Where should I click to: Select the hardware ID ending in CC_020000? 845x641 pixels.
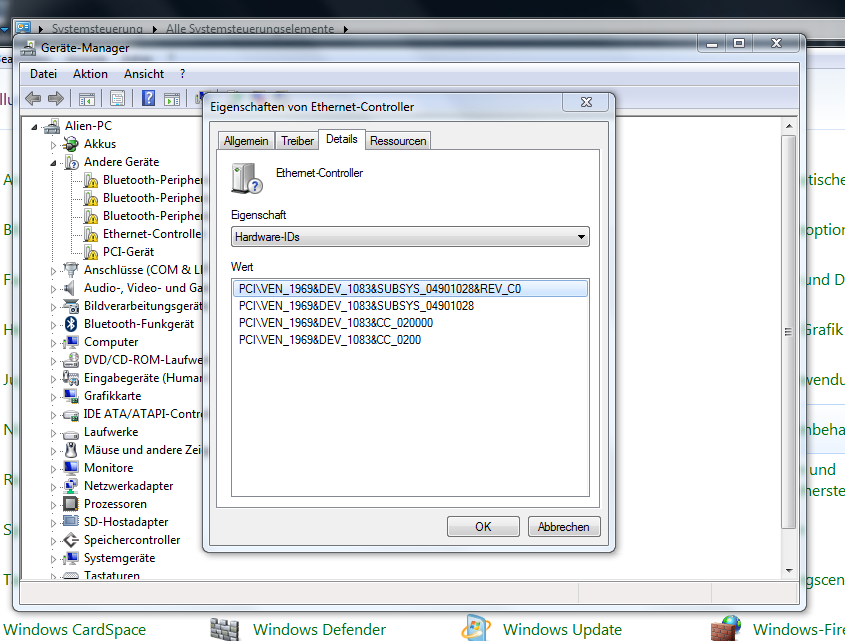click(336, 323)
